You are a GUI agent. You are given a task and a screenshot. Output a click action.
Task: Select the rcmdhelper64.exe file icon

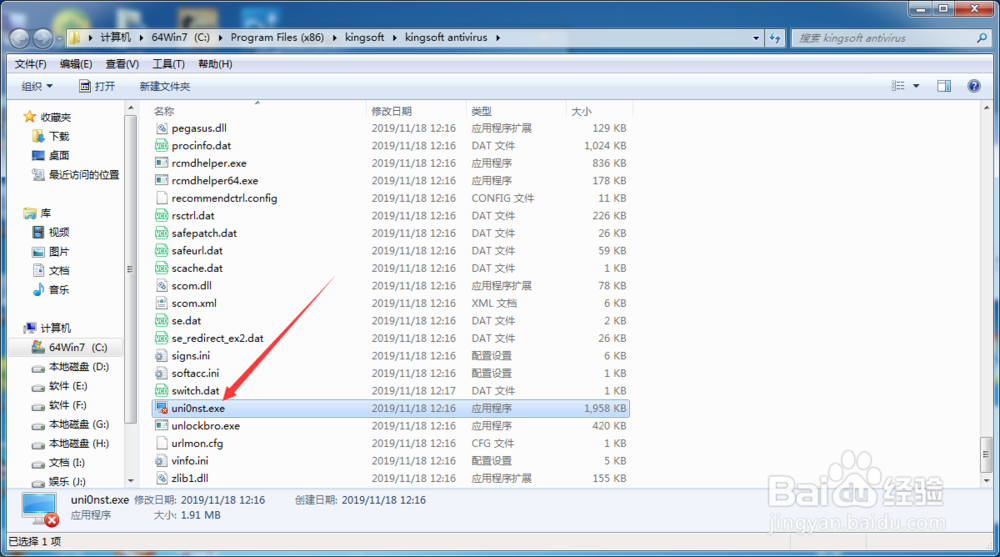click(161, 181)
